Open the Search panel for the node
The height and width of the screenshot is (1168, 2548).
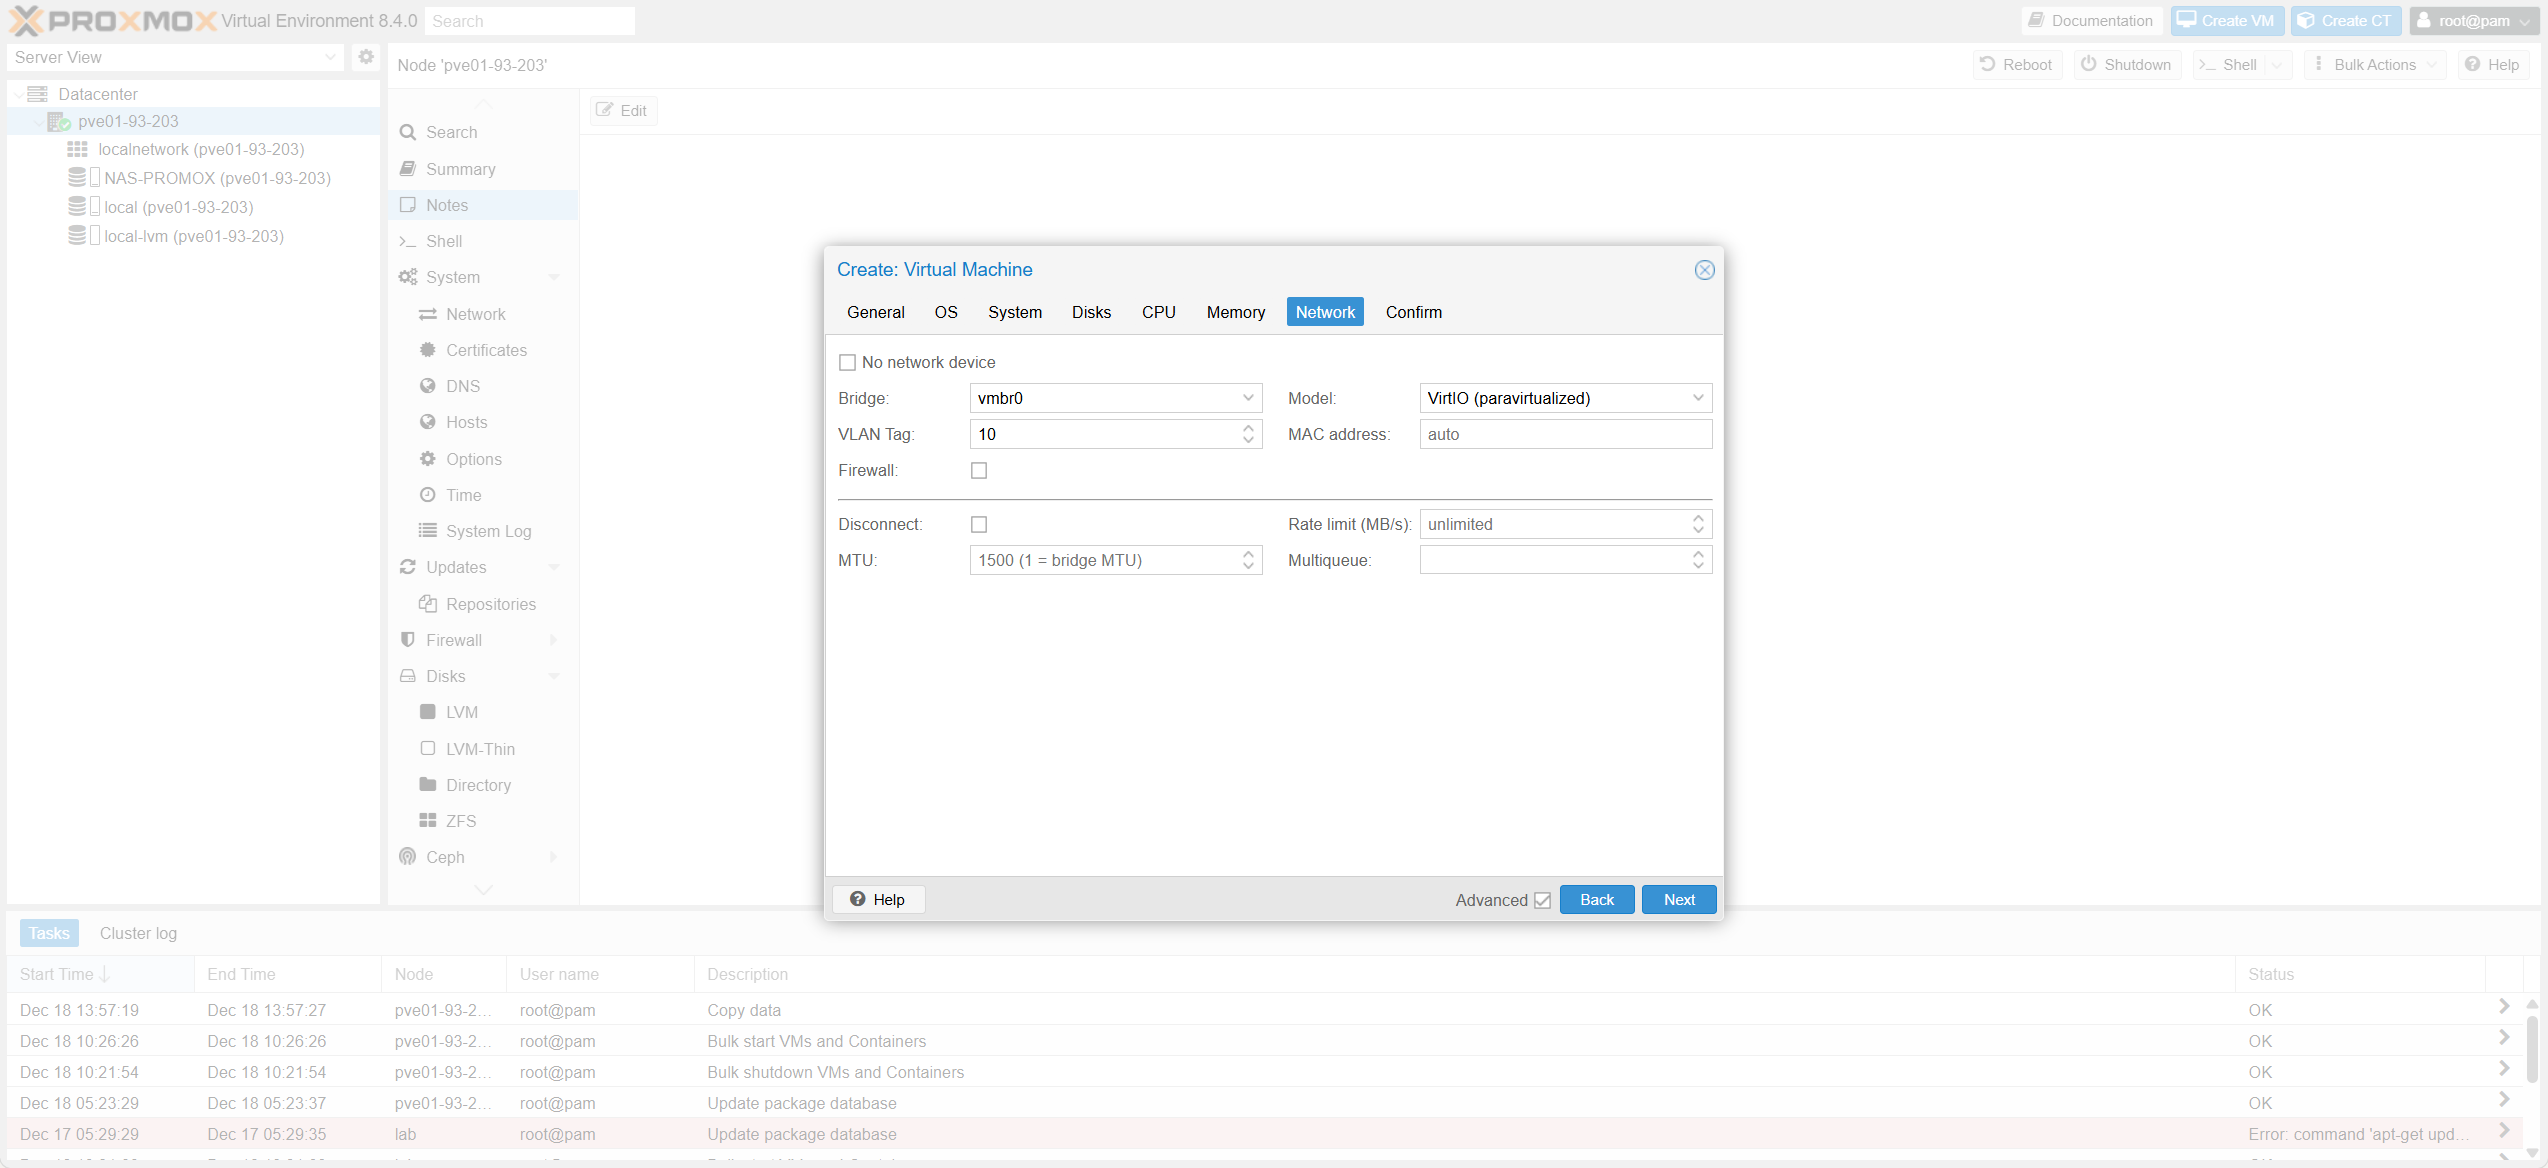pyautogui.click(x=450, y=132)
